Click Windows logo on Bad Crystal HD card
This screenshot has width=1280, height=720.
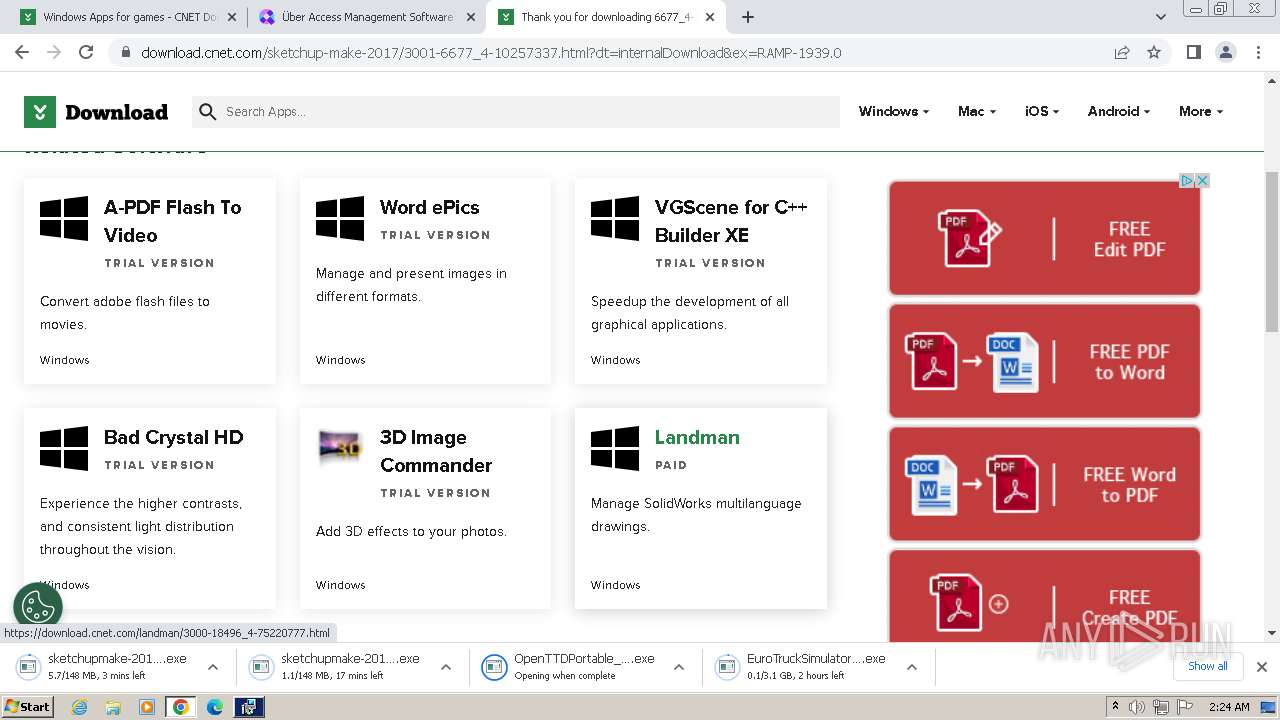tap(64, 448)
